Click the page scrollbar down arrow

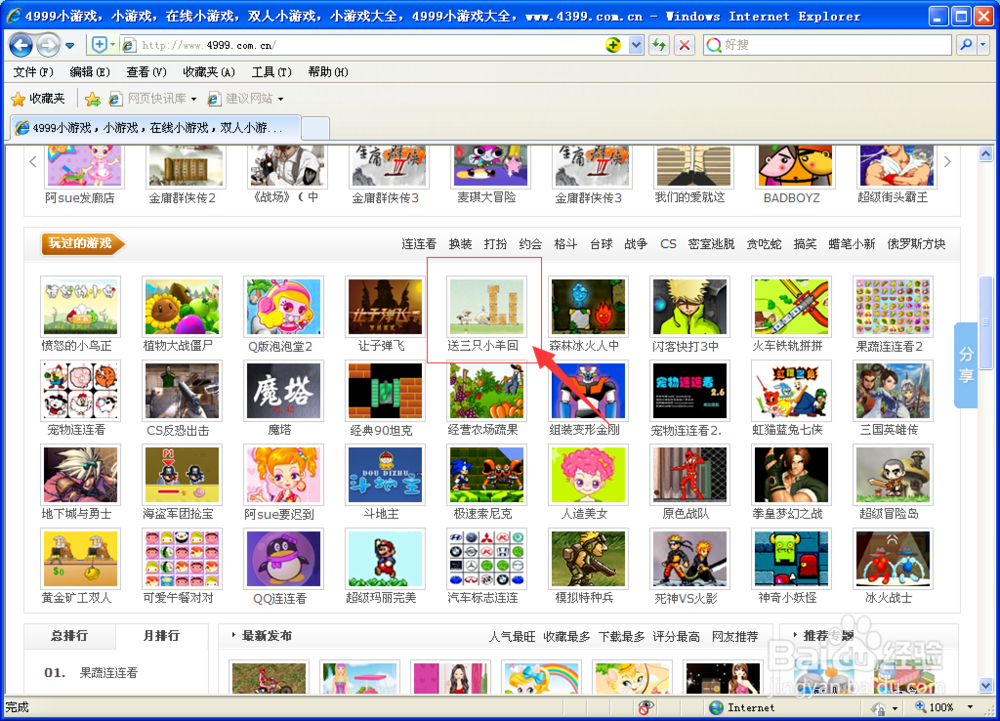coord(986,686)
